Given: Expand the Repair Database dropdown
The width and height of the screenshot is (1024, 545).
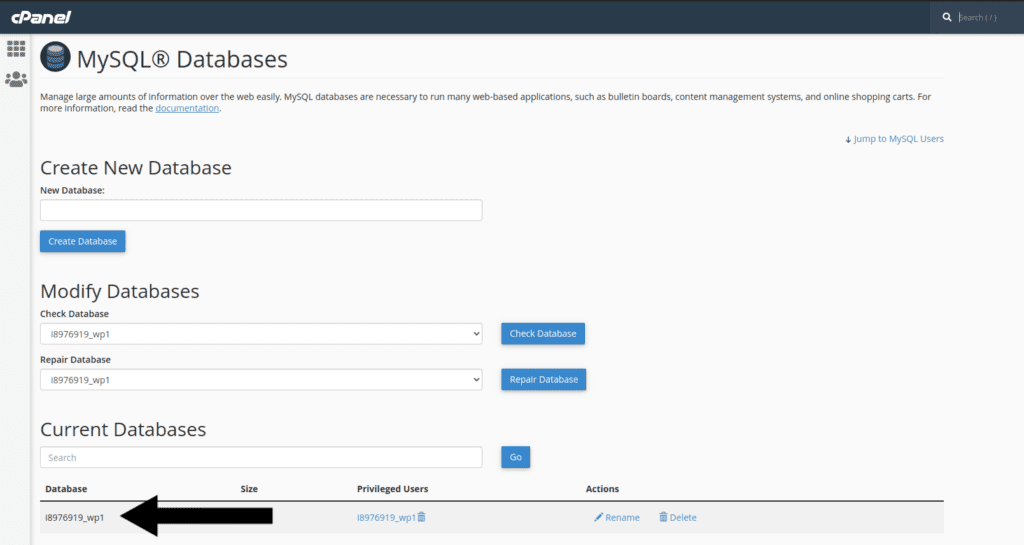Looking at the screenshot, I should 261,380.
